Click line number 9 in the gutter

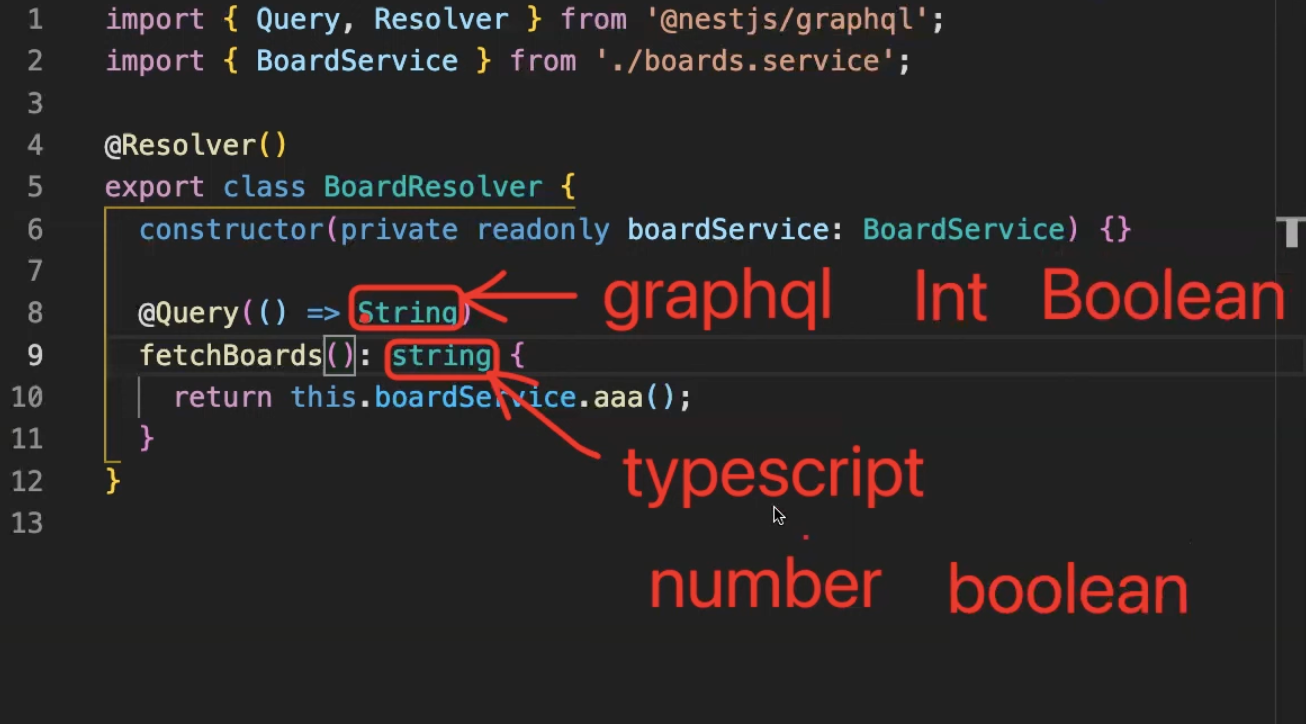point(35,355)
